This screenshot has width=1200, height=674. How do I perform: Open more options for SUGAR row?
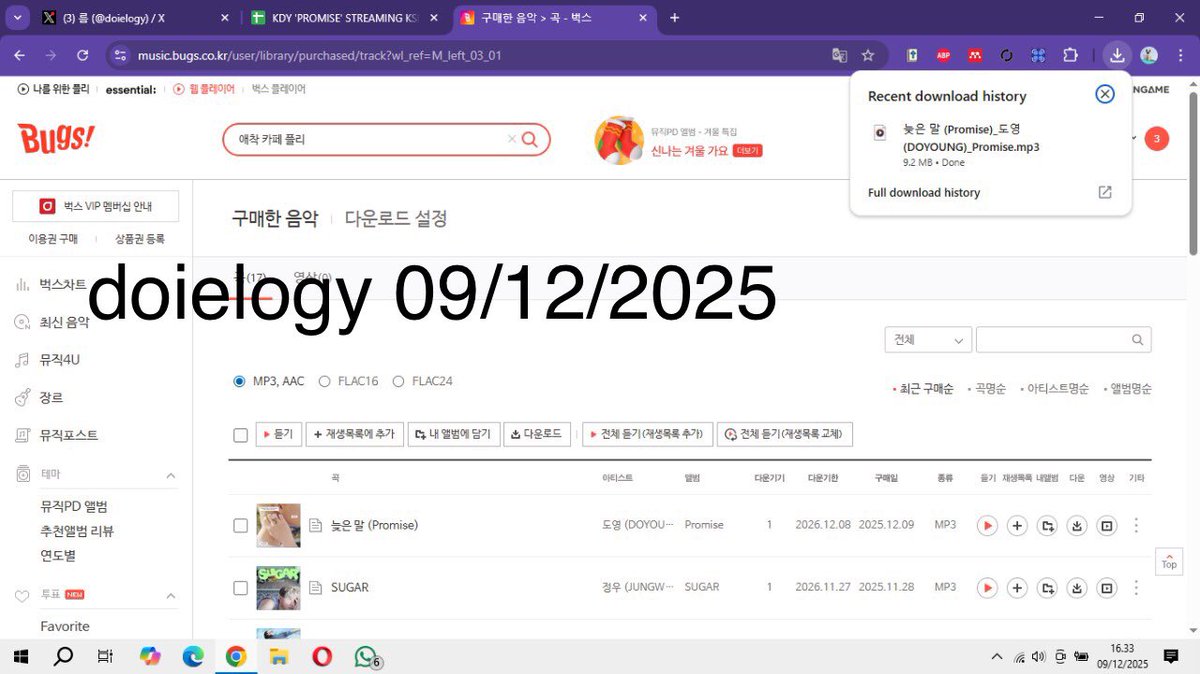(1136, 587)
